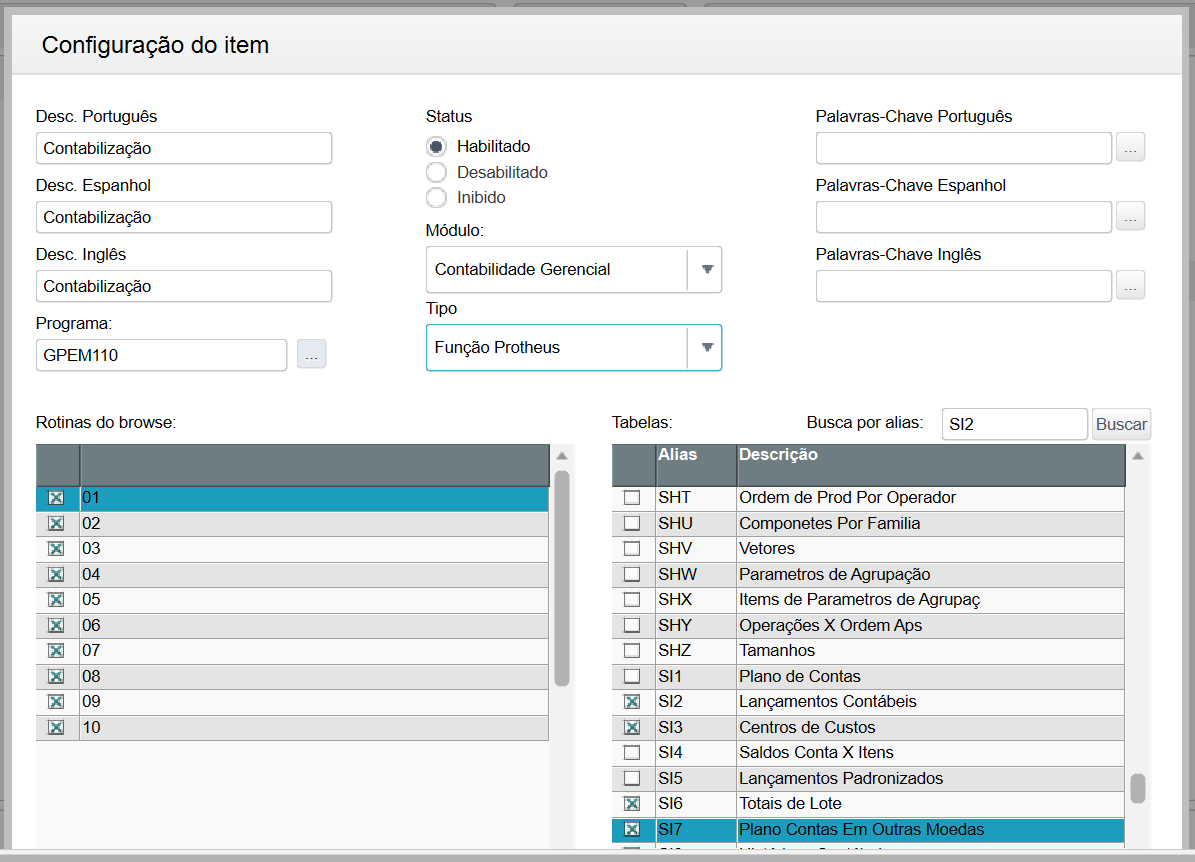The image size is (1195, 862).
Task: Click the Palavras-Chave Português input field
Action: [964, 148]
